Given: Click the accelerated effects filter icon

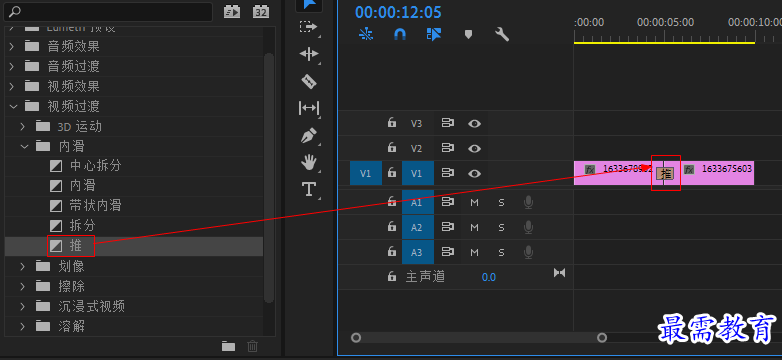Looking at the screenshot, I should click(232, 11).
